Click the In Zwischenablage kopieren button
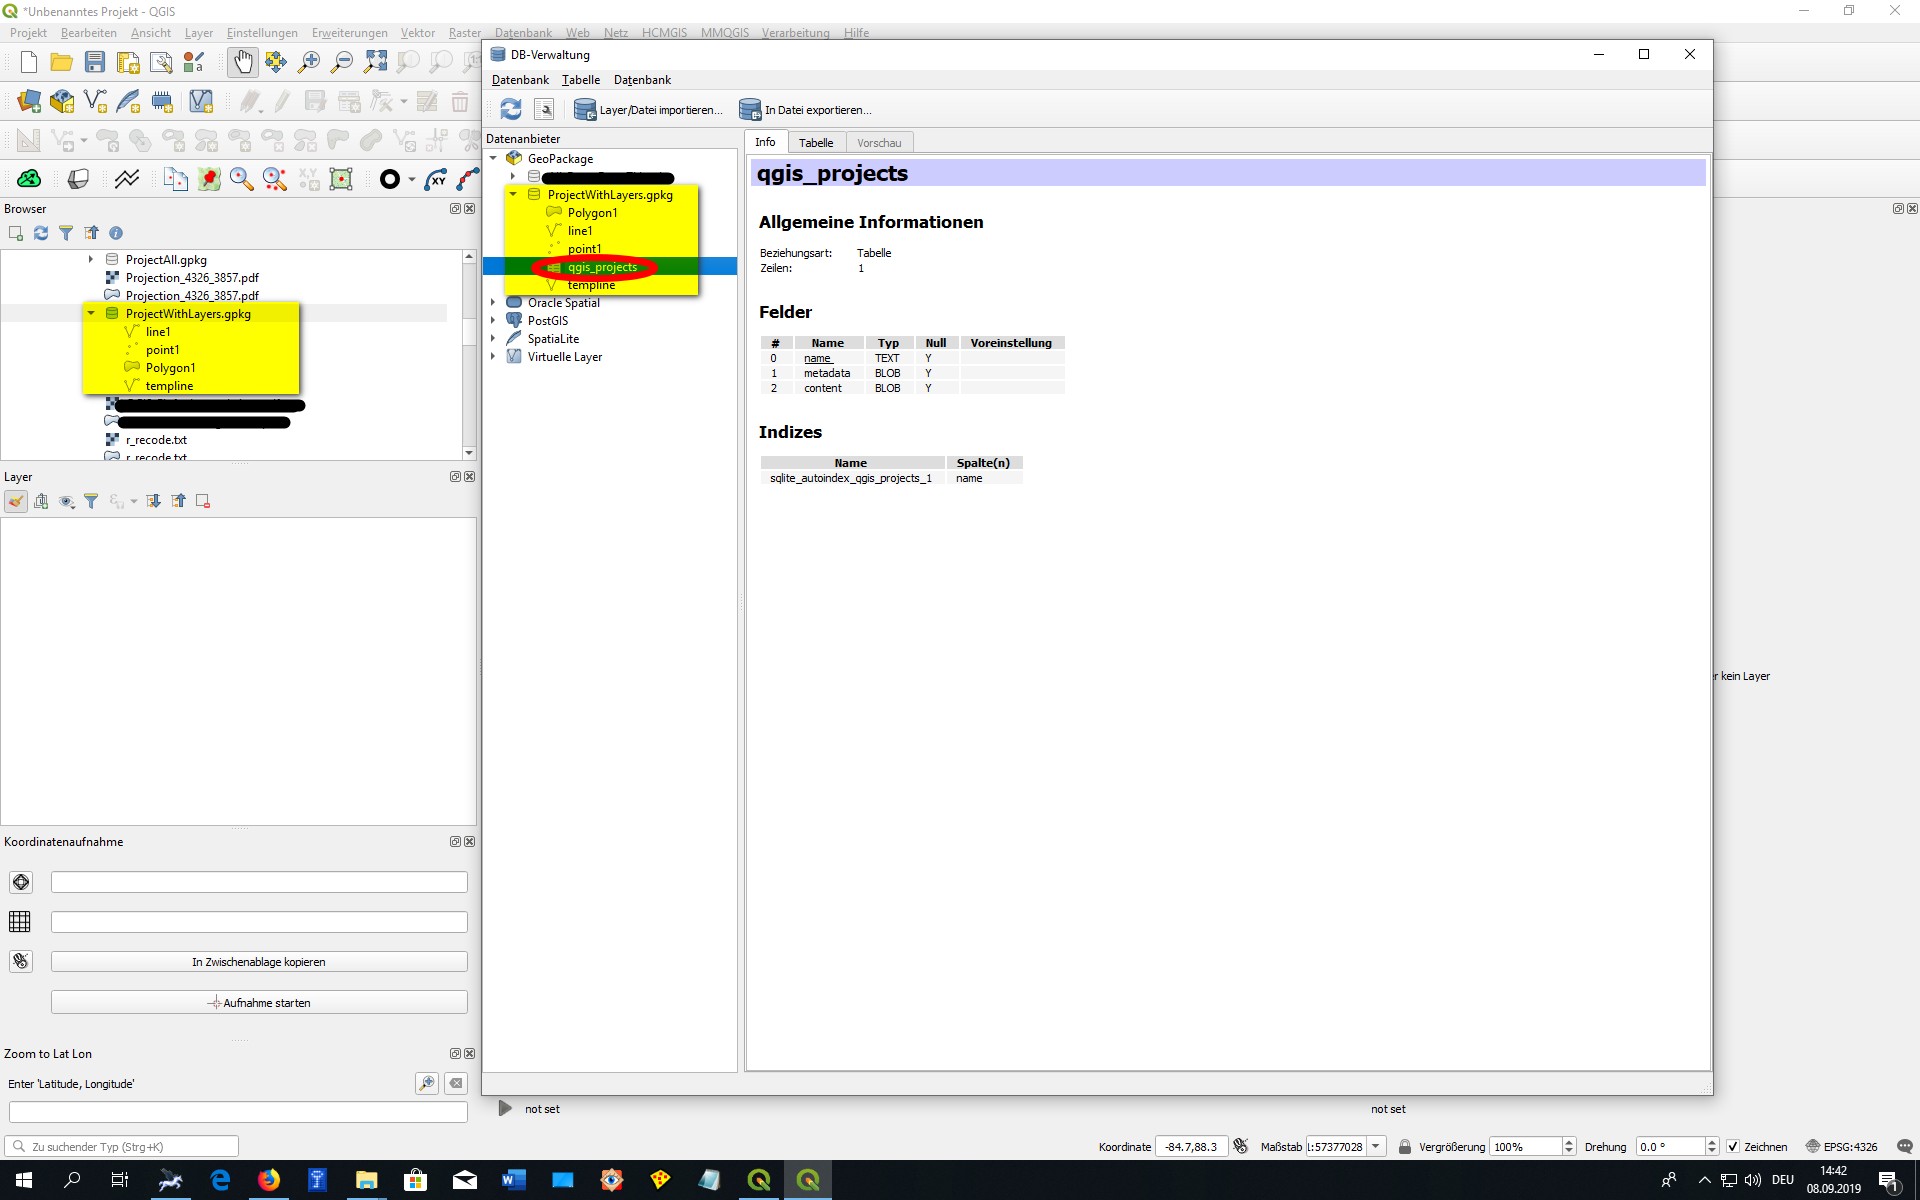The image size is (1920, 1200). (259, 961)
